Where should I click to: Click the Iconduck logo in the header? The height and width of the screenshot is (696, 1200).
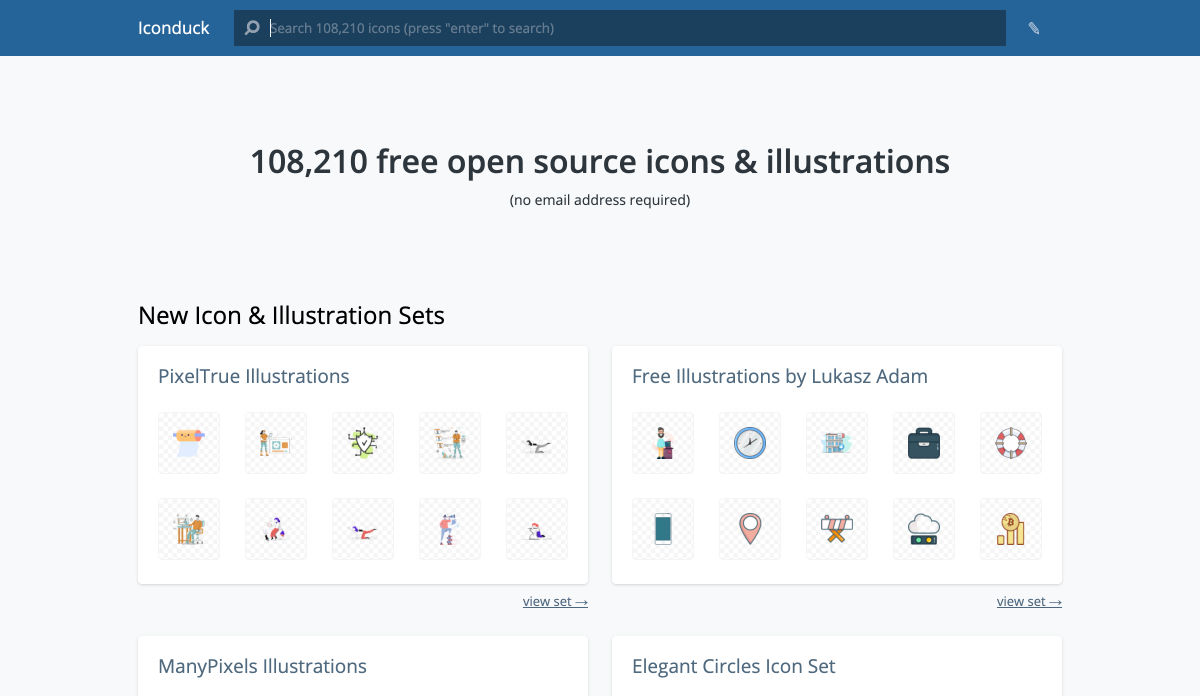coord(173,28)
